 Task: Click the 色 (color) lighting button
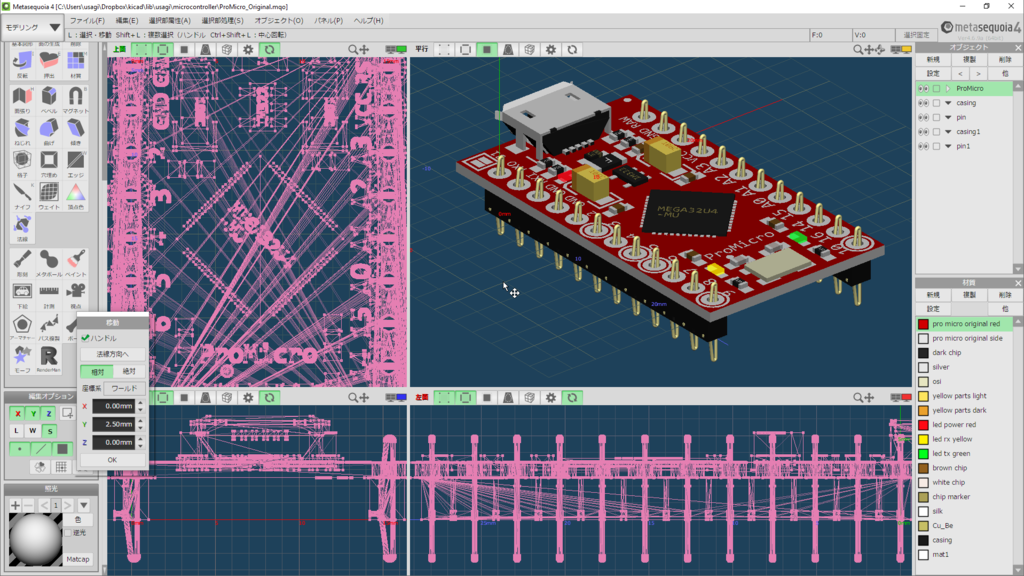[78, 520]
